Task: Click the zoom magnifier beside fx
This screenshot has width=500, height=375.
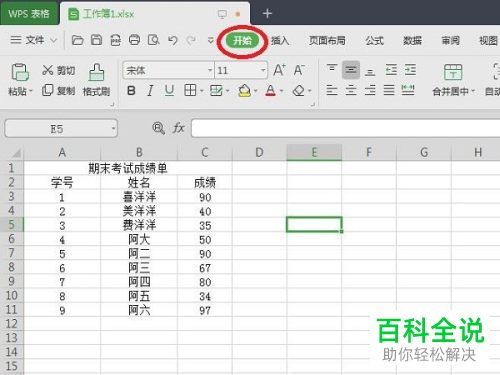Action: pyautogui.click(x=158, y=128)
